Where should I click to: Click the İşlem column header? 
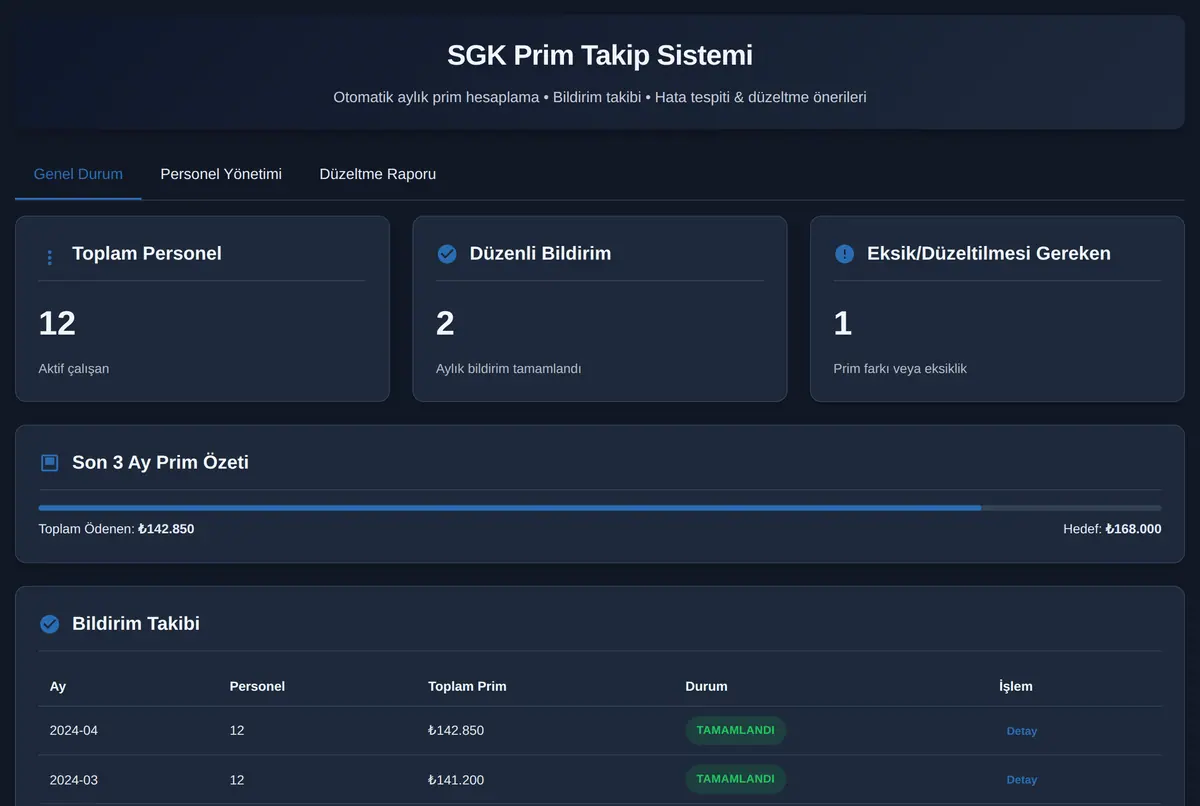[1016, 686]
